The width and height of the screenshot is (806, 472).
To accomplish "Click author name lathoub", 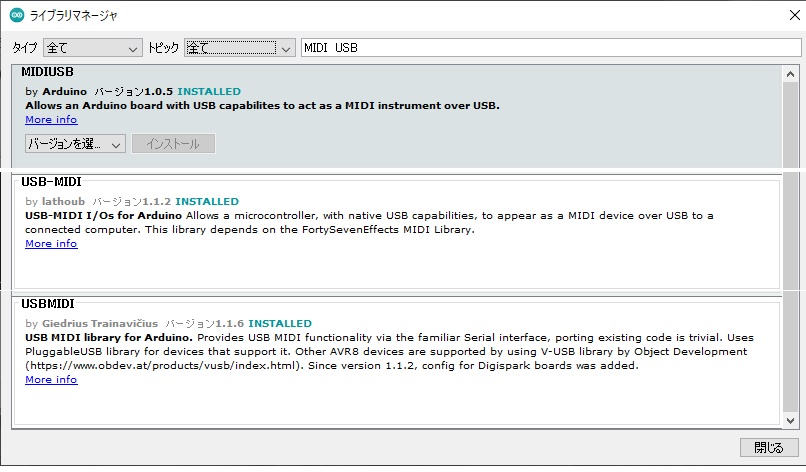I will tap(63, 202).
